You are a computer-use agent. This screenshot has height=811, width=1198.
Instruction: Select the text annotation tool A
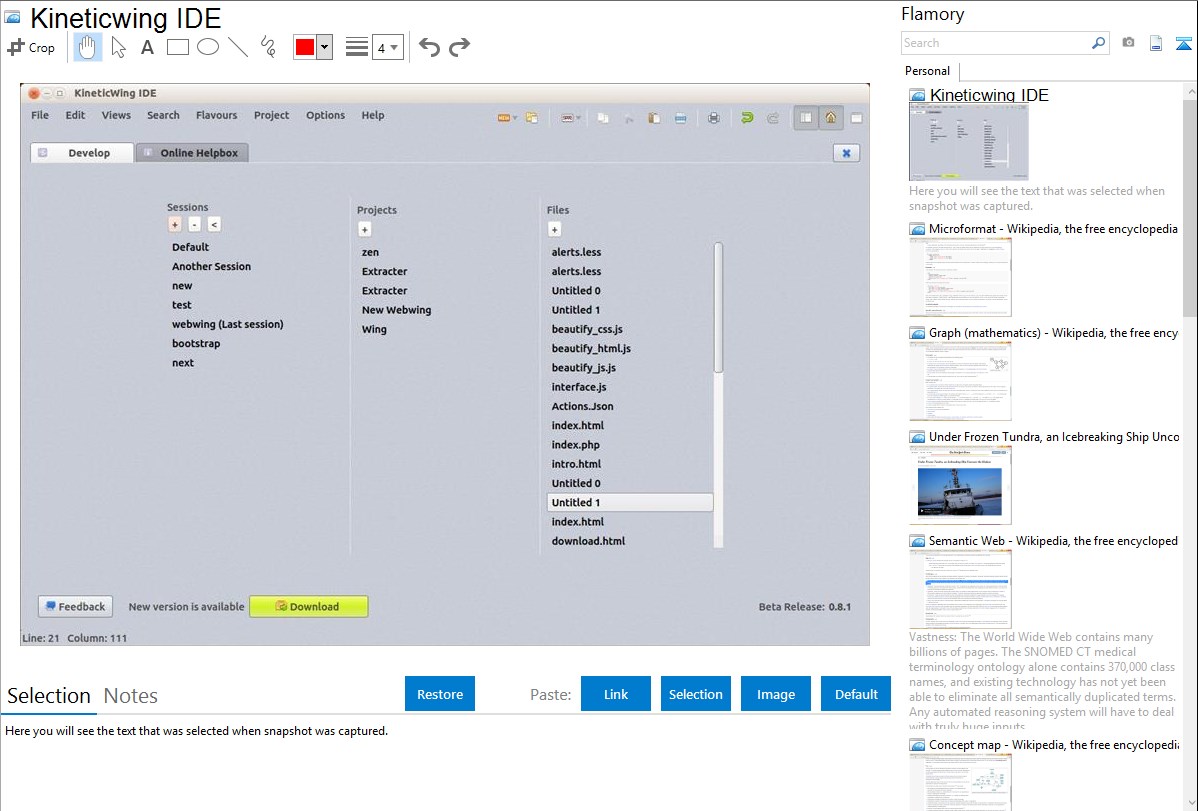147,47
